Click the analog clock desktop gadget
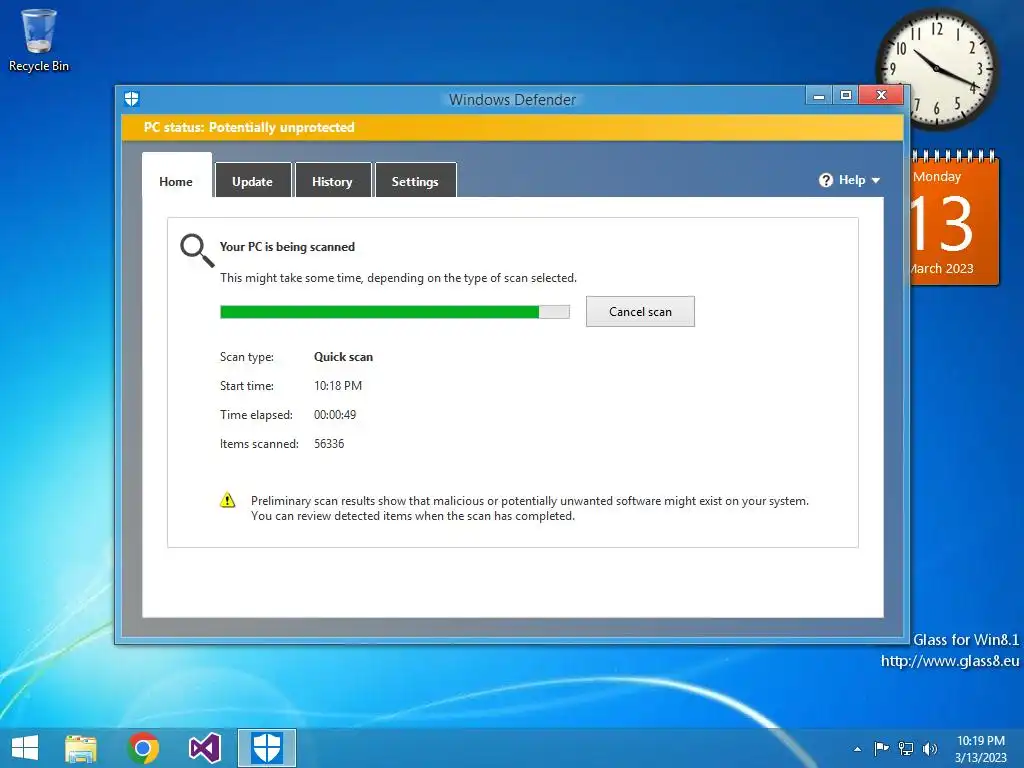Screen dimensions: 1024x768 (936, 68)
